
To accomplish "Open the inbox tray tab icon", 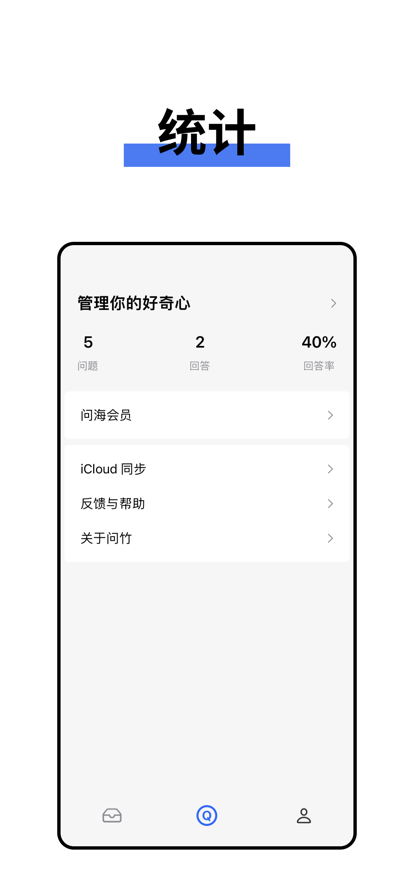I will point(112,815).
